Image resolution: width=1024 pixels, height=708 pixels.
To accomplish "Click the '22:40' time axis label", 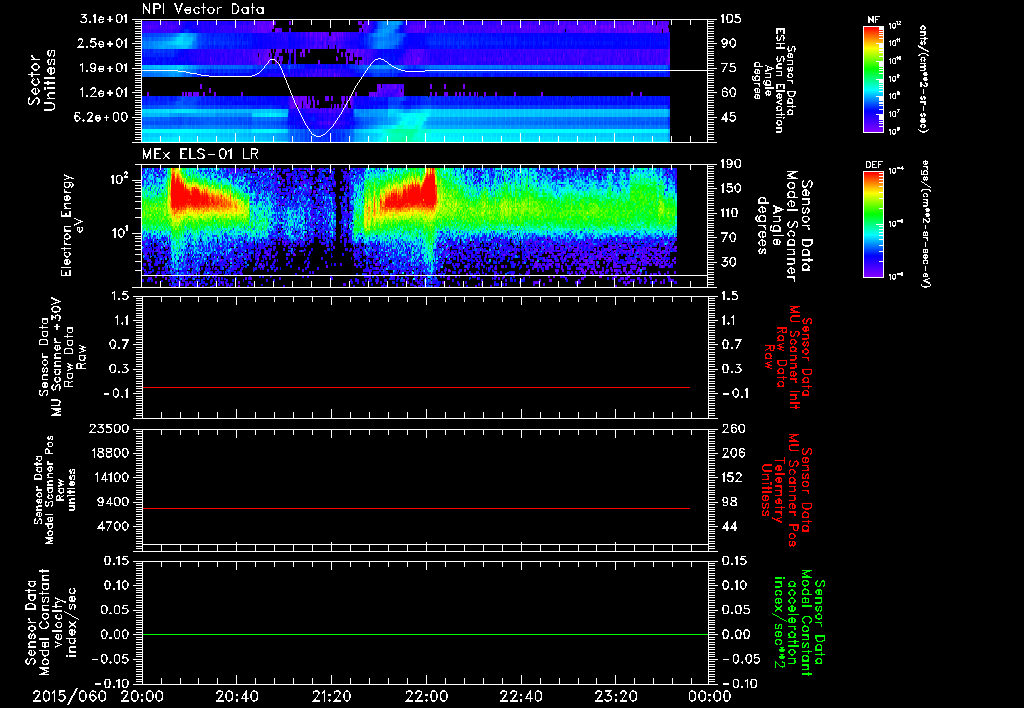I will [520, 696].
